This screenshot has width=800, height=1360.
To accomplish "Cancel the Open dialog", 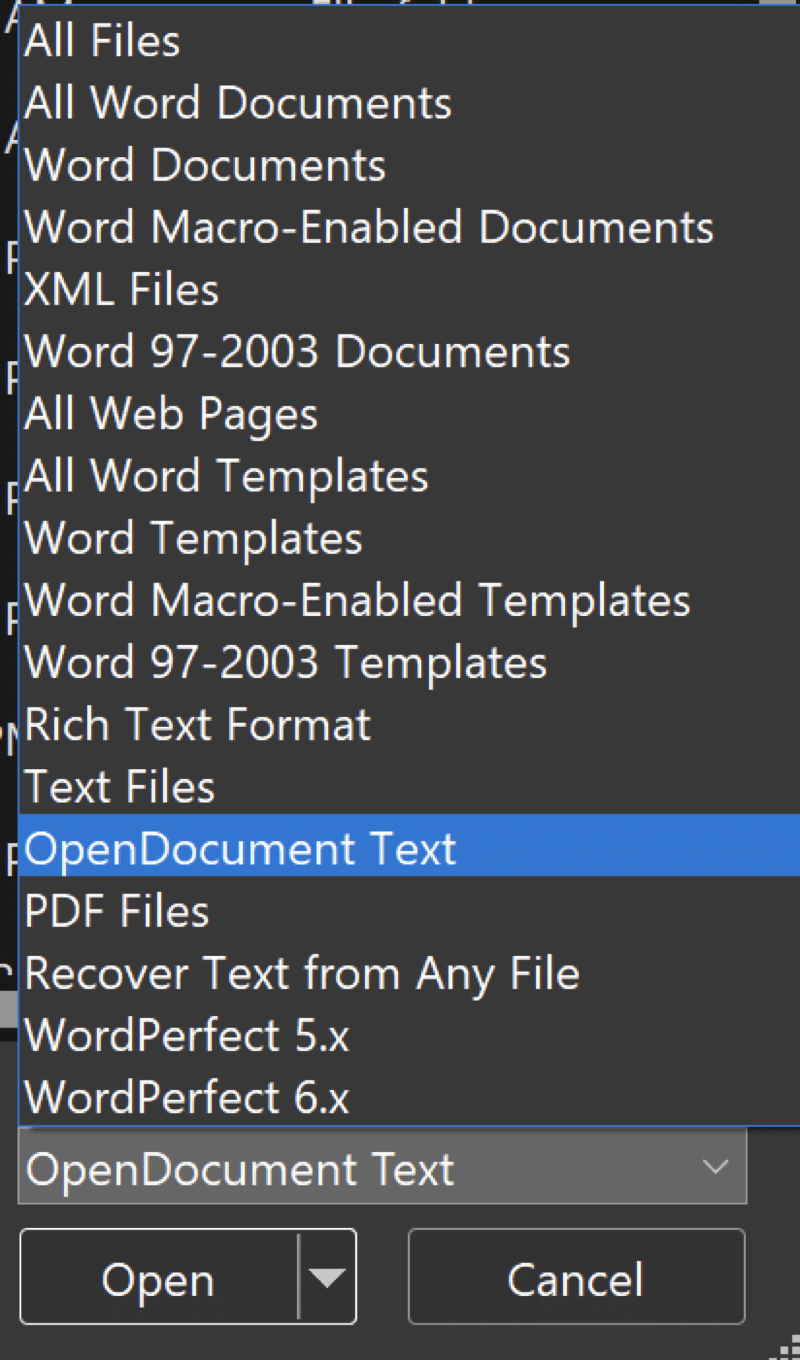I will 575,1277.
